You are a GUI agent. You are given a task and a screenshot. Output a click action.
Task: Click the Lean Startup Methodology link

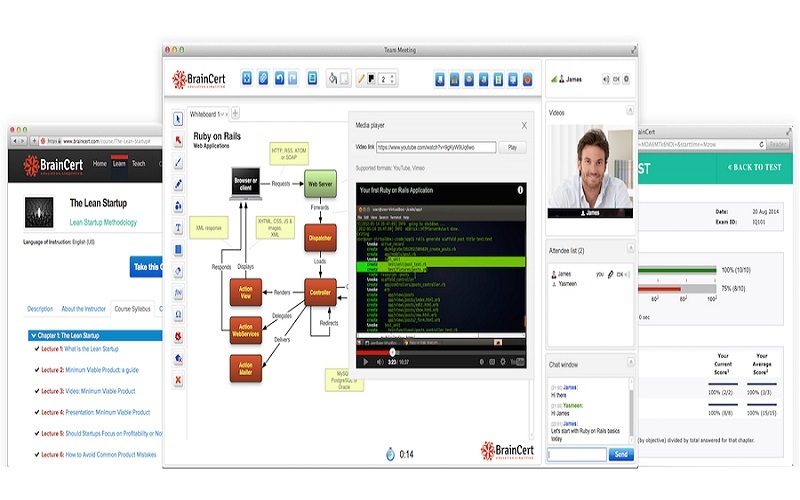pos(103,222)
